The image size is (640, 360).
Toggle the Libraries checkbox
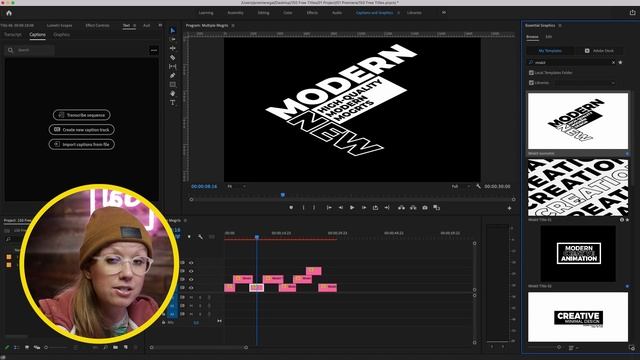point(531,82)
